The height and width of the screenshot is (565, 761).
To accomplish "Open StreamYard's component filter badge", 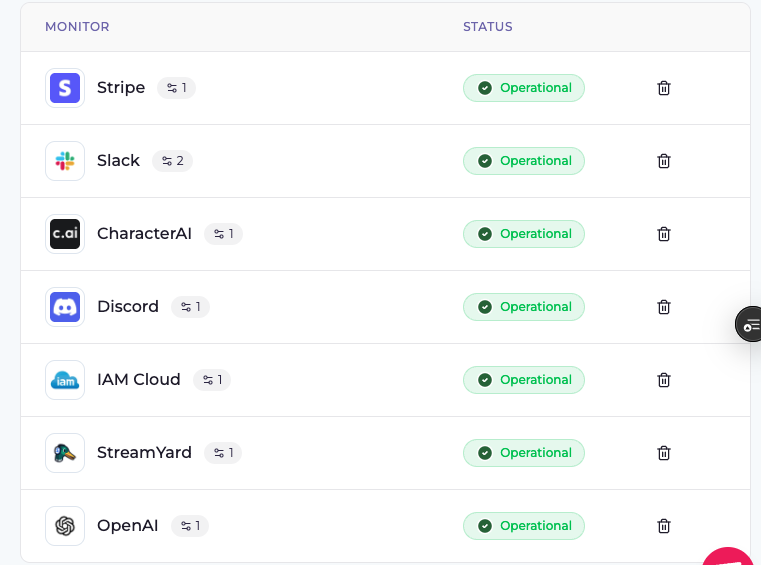I will pyautogui.click(x=223, y=453).
